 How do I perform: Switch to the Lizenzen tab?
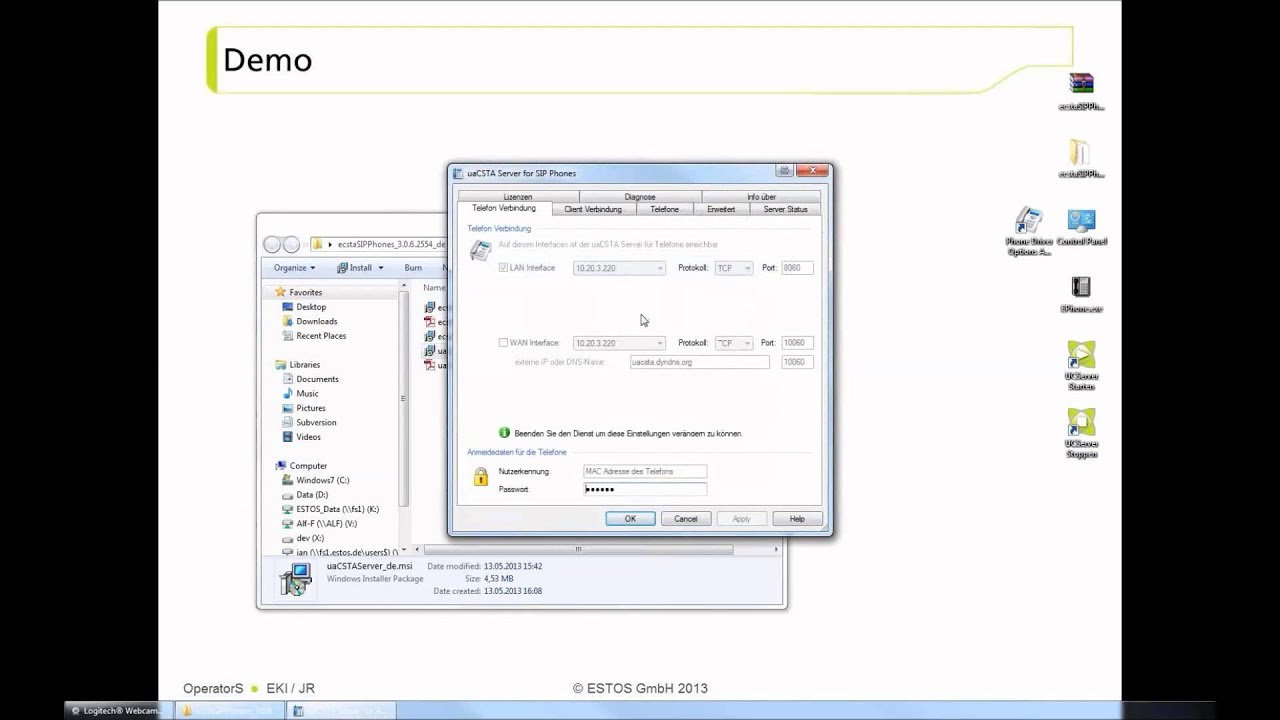(x=518, y=197)
